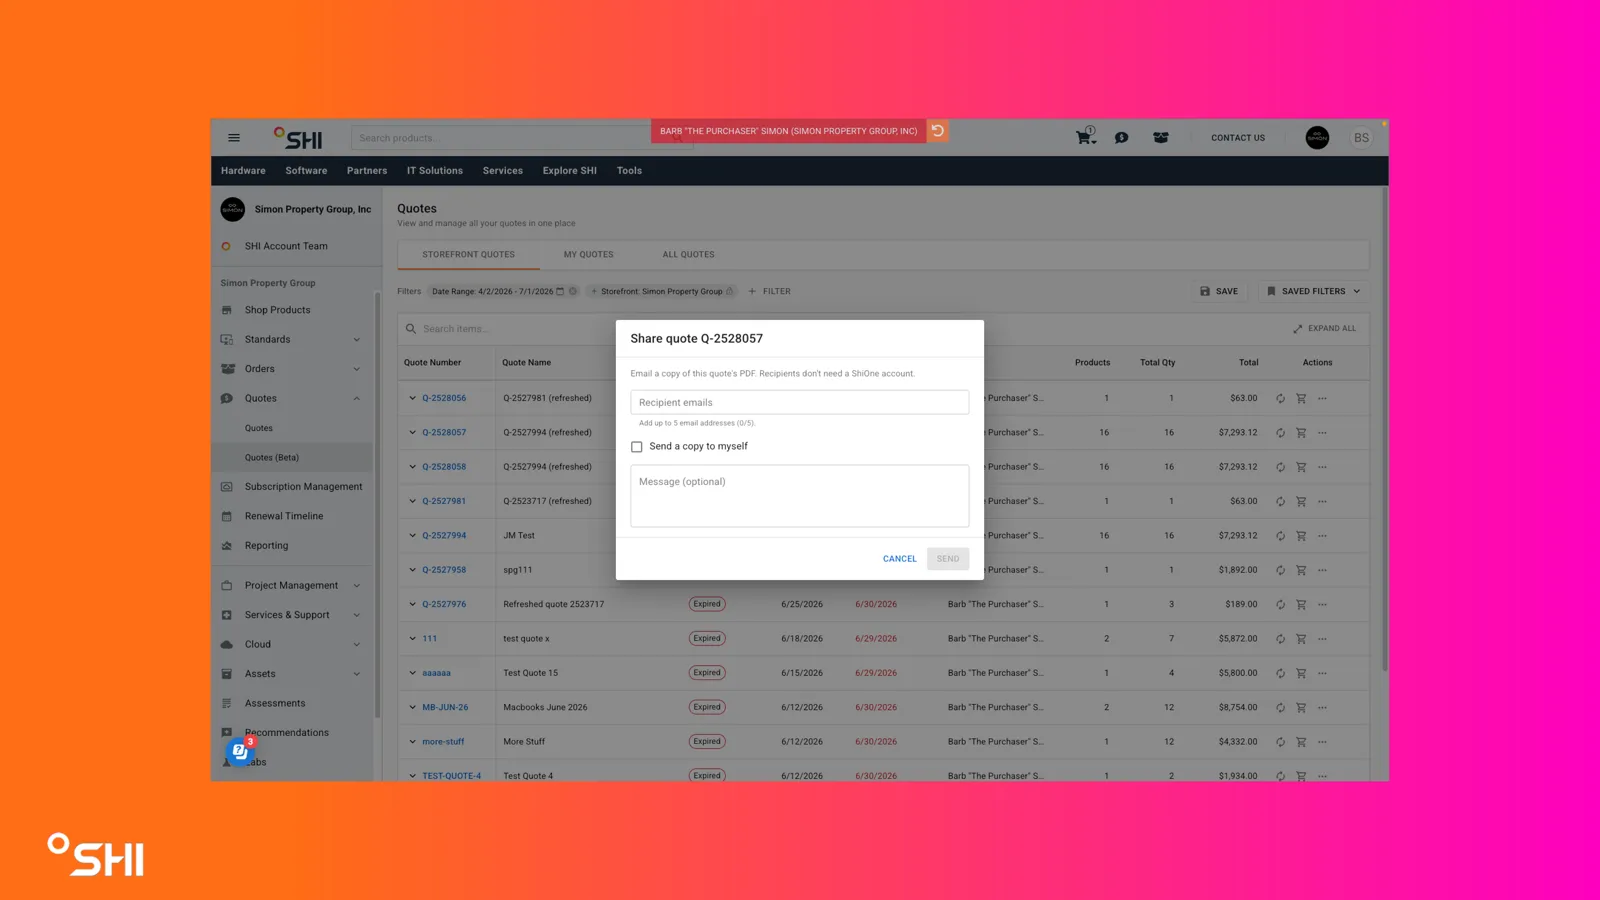Check Send a copy to myself
Screen dimensions: 1600x900
[x=637, y=447]
